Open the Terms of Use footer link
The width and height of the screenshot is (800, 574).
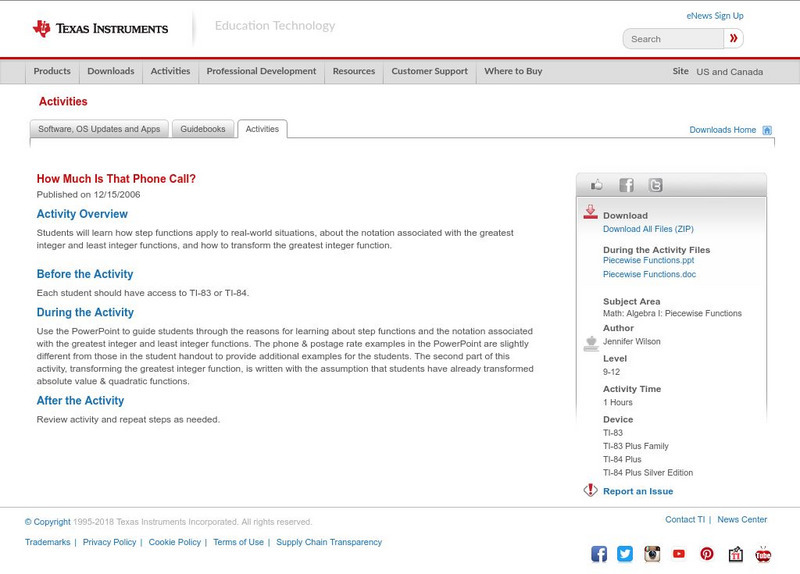pos(238,542)
